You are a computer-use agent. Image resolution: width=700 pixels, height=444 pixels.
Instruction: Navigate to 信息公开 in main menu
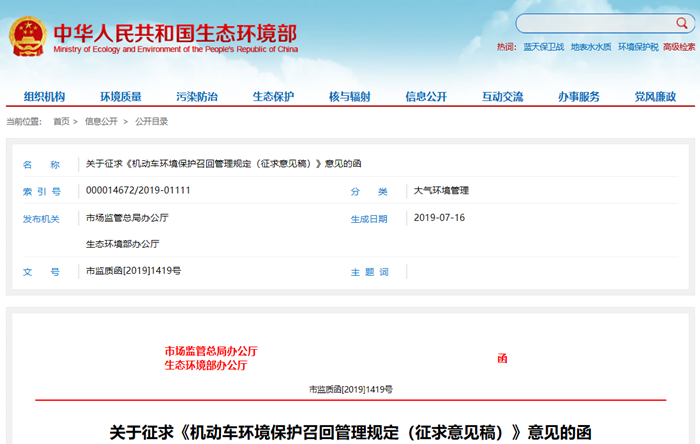click(426, 97)
